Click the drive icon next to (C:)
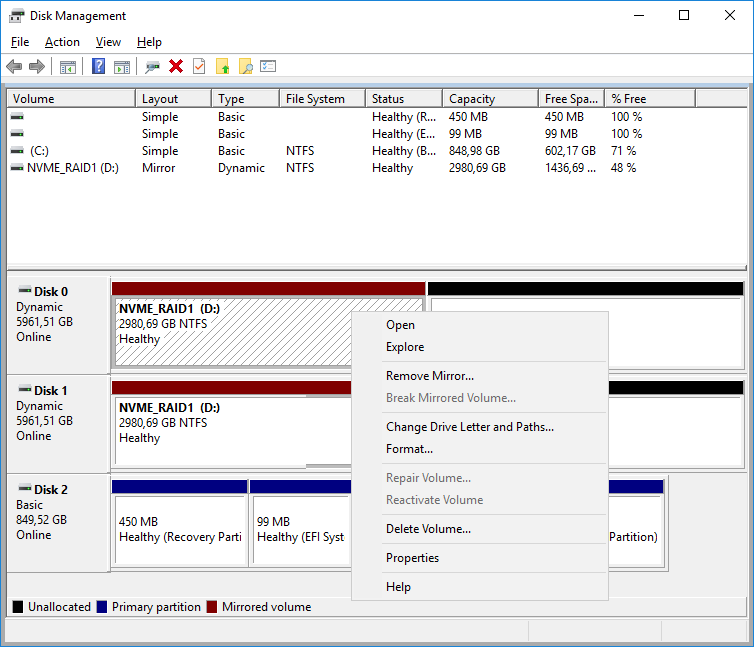The width and height of the screenshot is (754, 647). [17, 151]
